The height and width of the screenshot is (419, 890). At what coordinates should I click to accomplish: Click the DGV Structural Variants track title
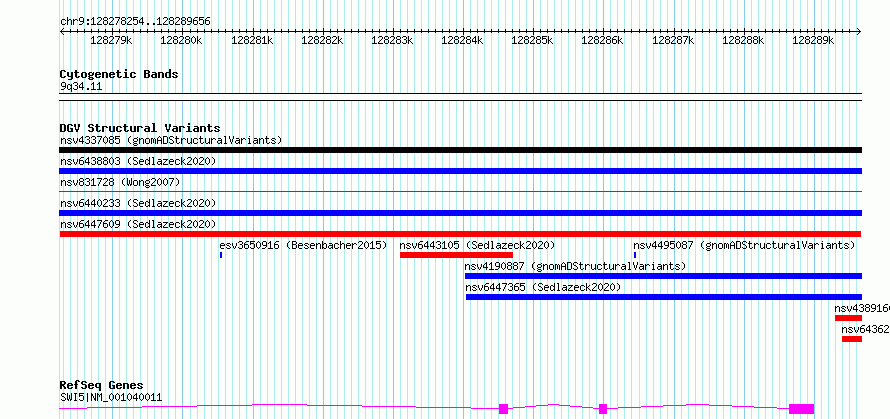(140, 128)
